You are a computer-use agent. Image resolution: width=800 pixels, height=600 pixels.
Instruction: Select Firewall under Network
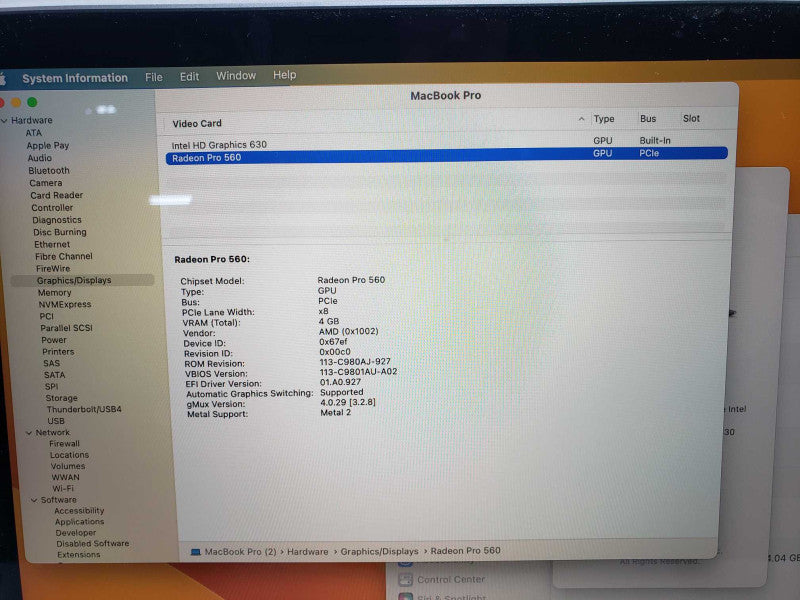[x=64, y=444]
